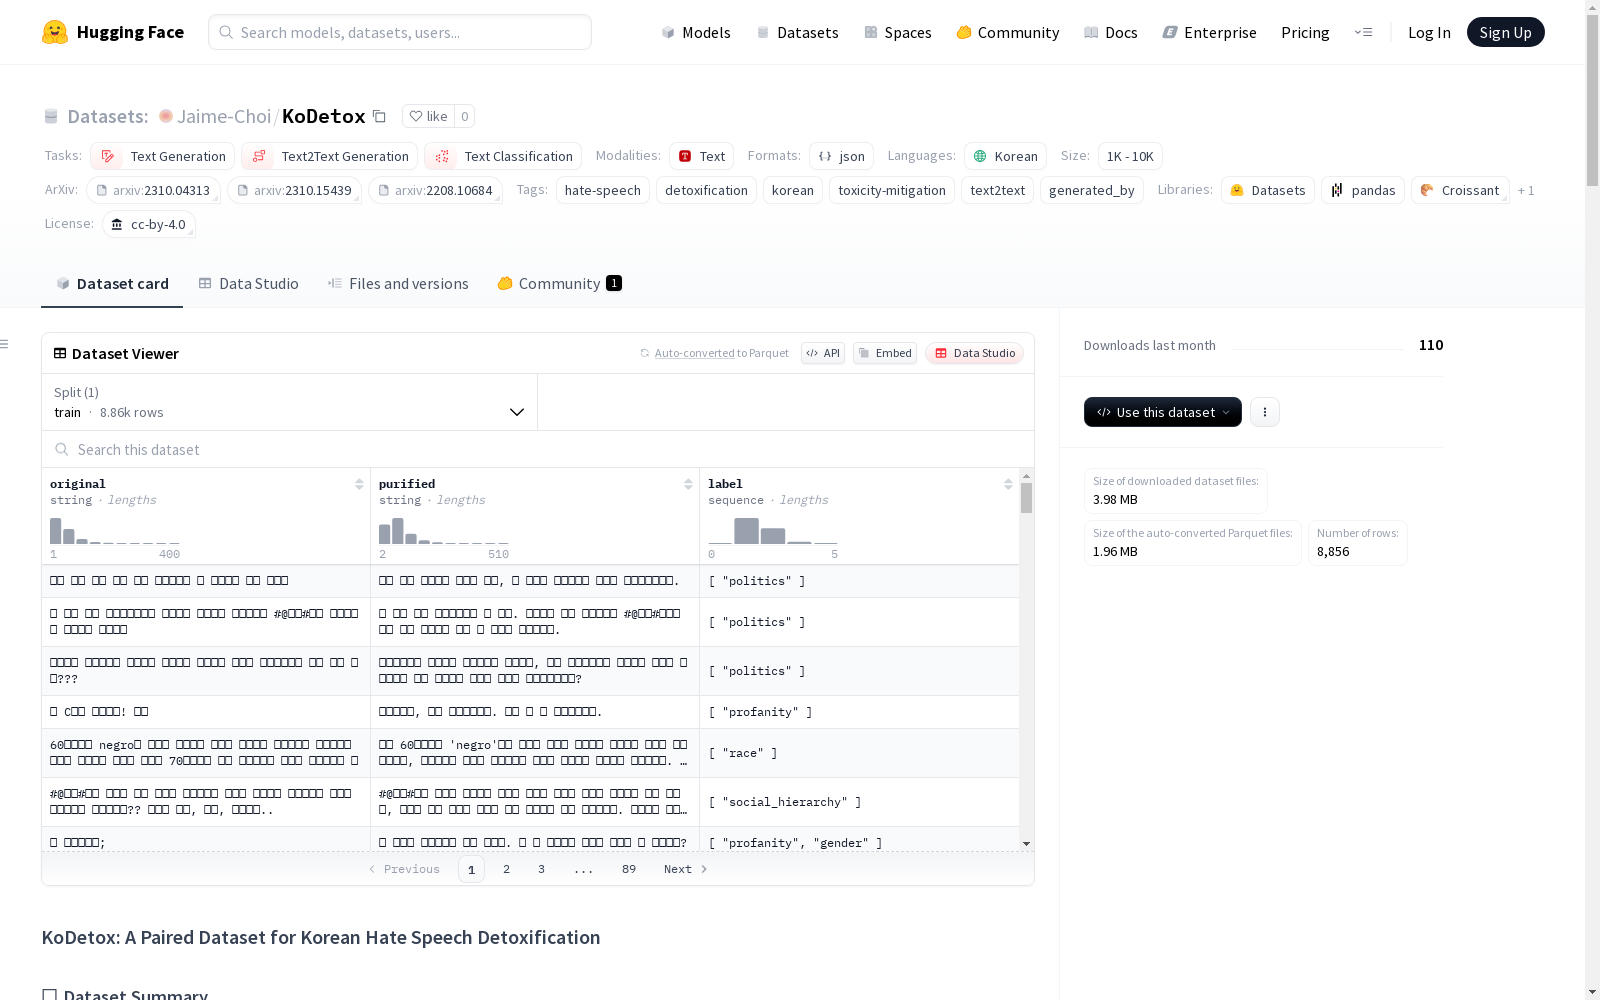This screenshot has height=1000, width=1600.
Task: Click the purified column length histogram
Action: 444,530
